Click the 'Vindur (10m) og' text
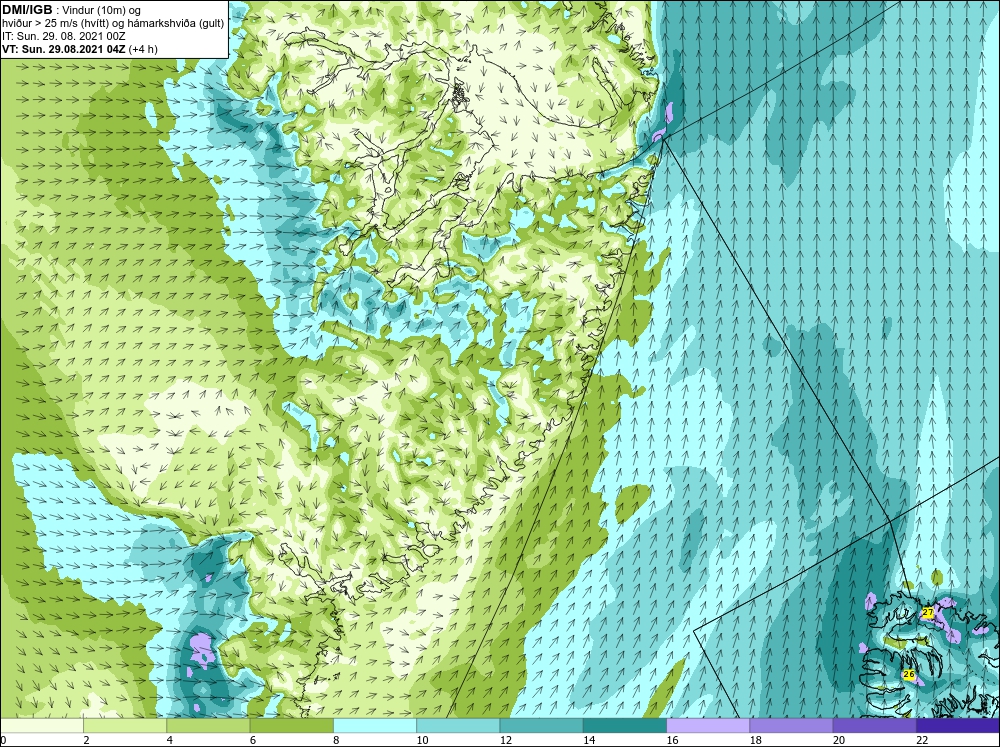This screenshot has height=747, width=1000. click(x=103, y=11)
